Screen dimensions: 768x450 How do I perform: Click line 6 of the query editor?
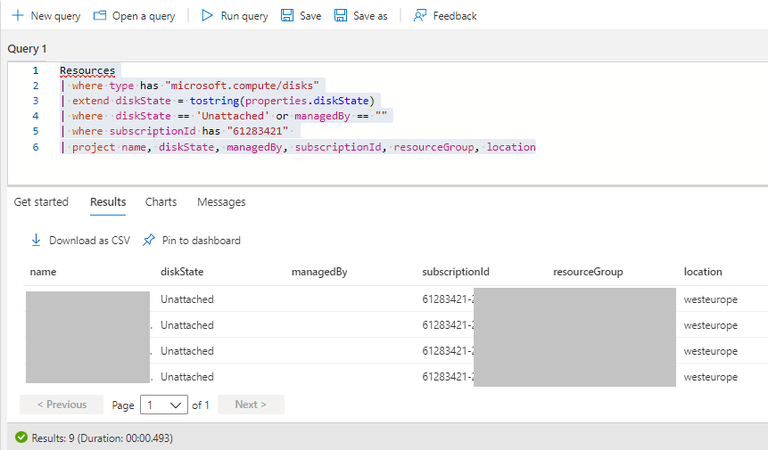[x=300, y=148]
